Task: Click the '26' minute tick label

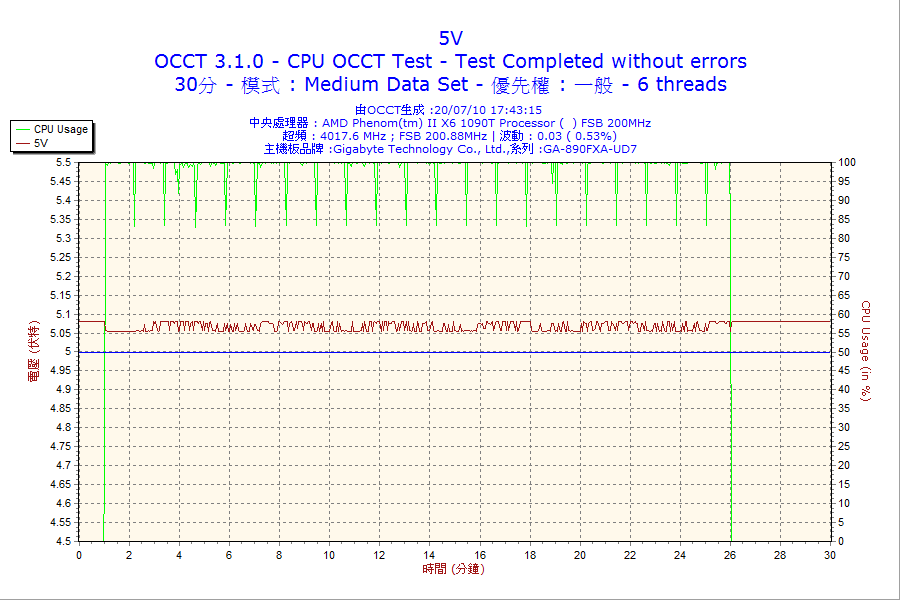Action: (x=730, y=555)
